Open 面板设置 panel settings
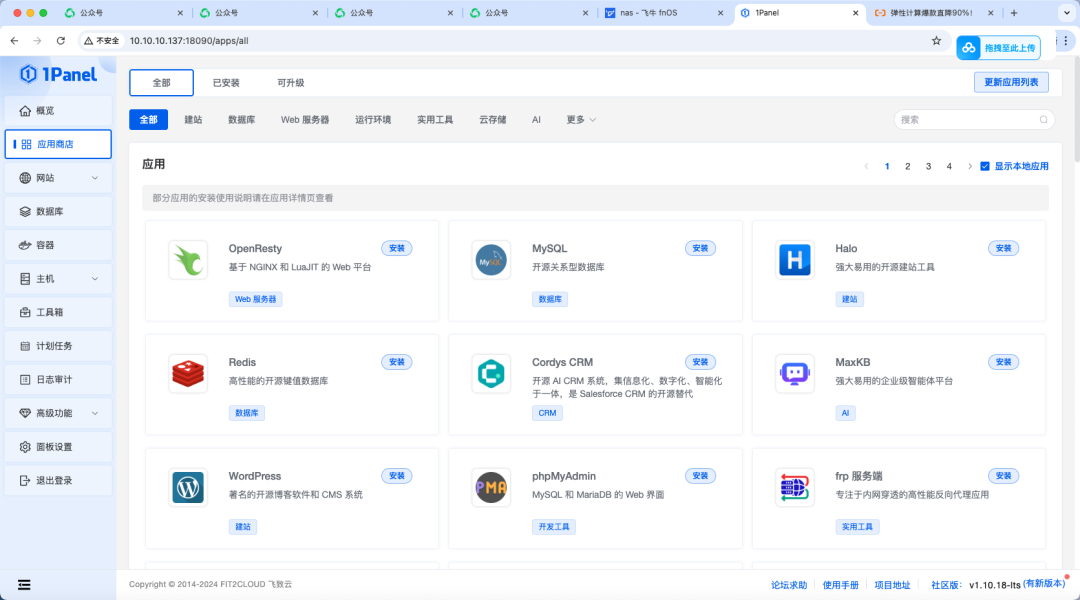The image size is (1080, 600). [59, 447]
